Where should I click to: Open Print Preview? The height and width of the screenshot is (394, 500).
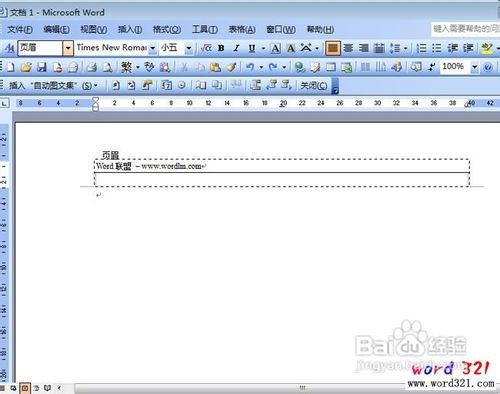point(107,67)
